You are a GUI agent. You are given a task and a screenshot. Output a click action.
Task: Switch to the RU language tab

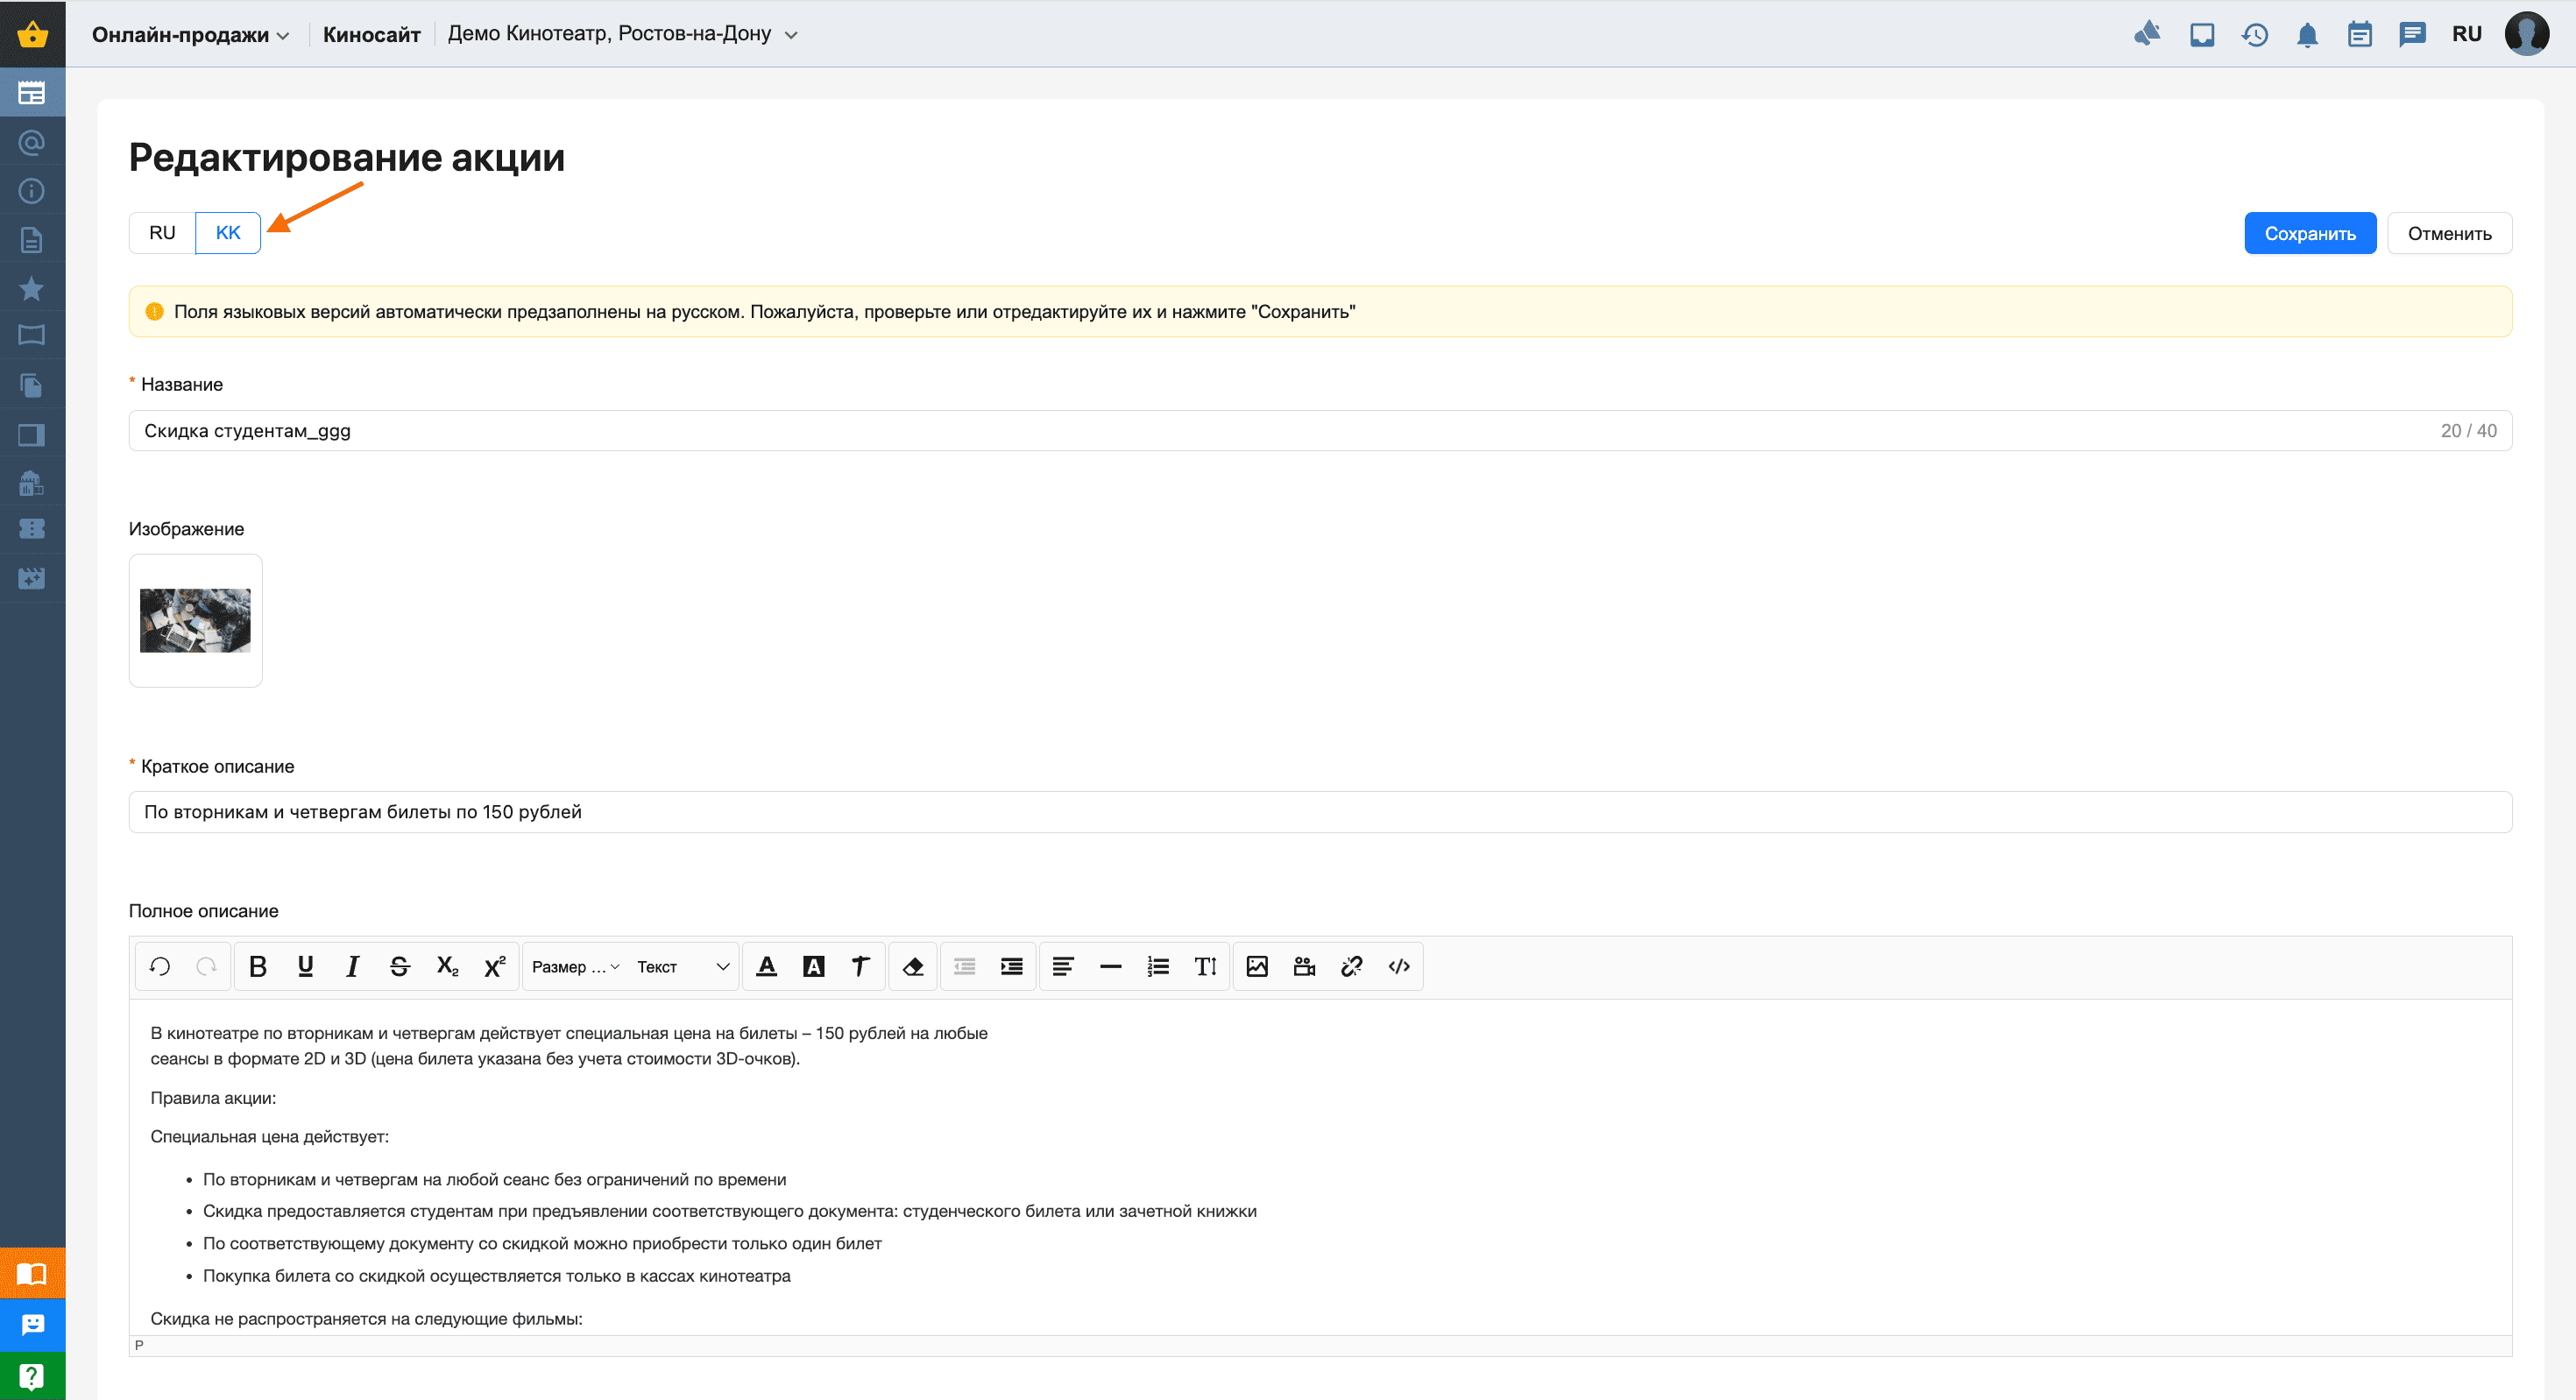click(162, 233)
